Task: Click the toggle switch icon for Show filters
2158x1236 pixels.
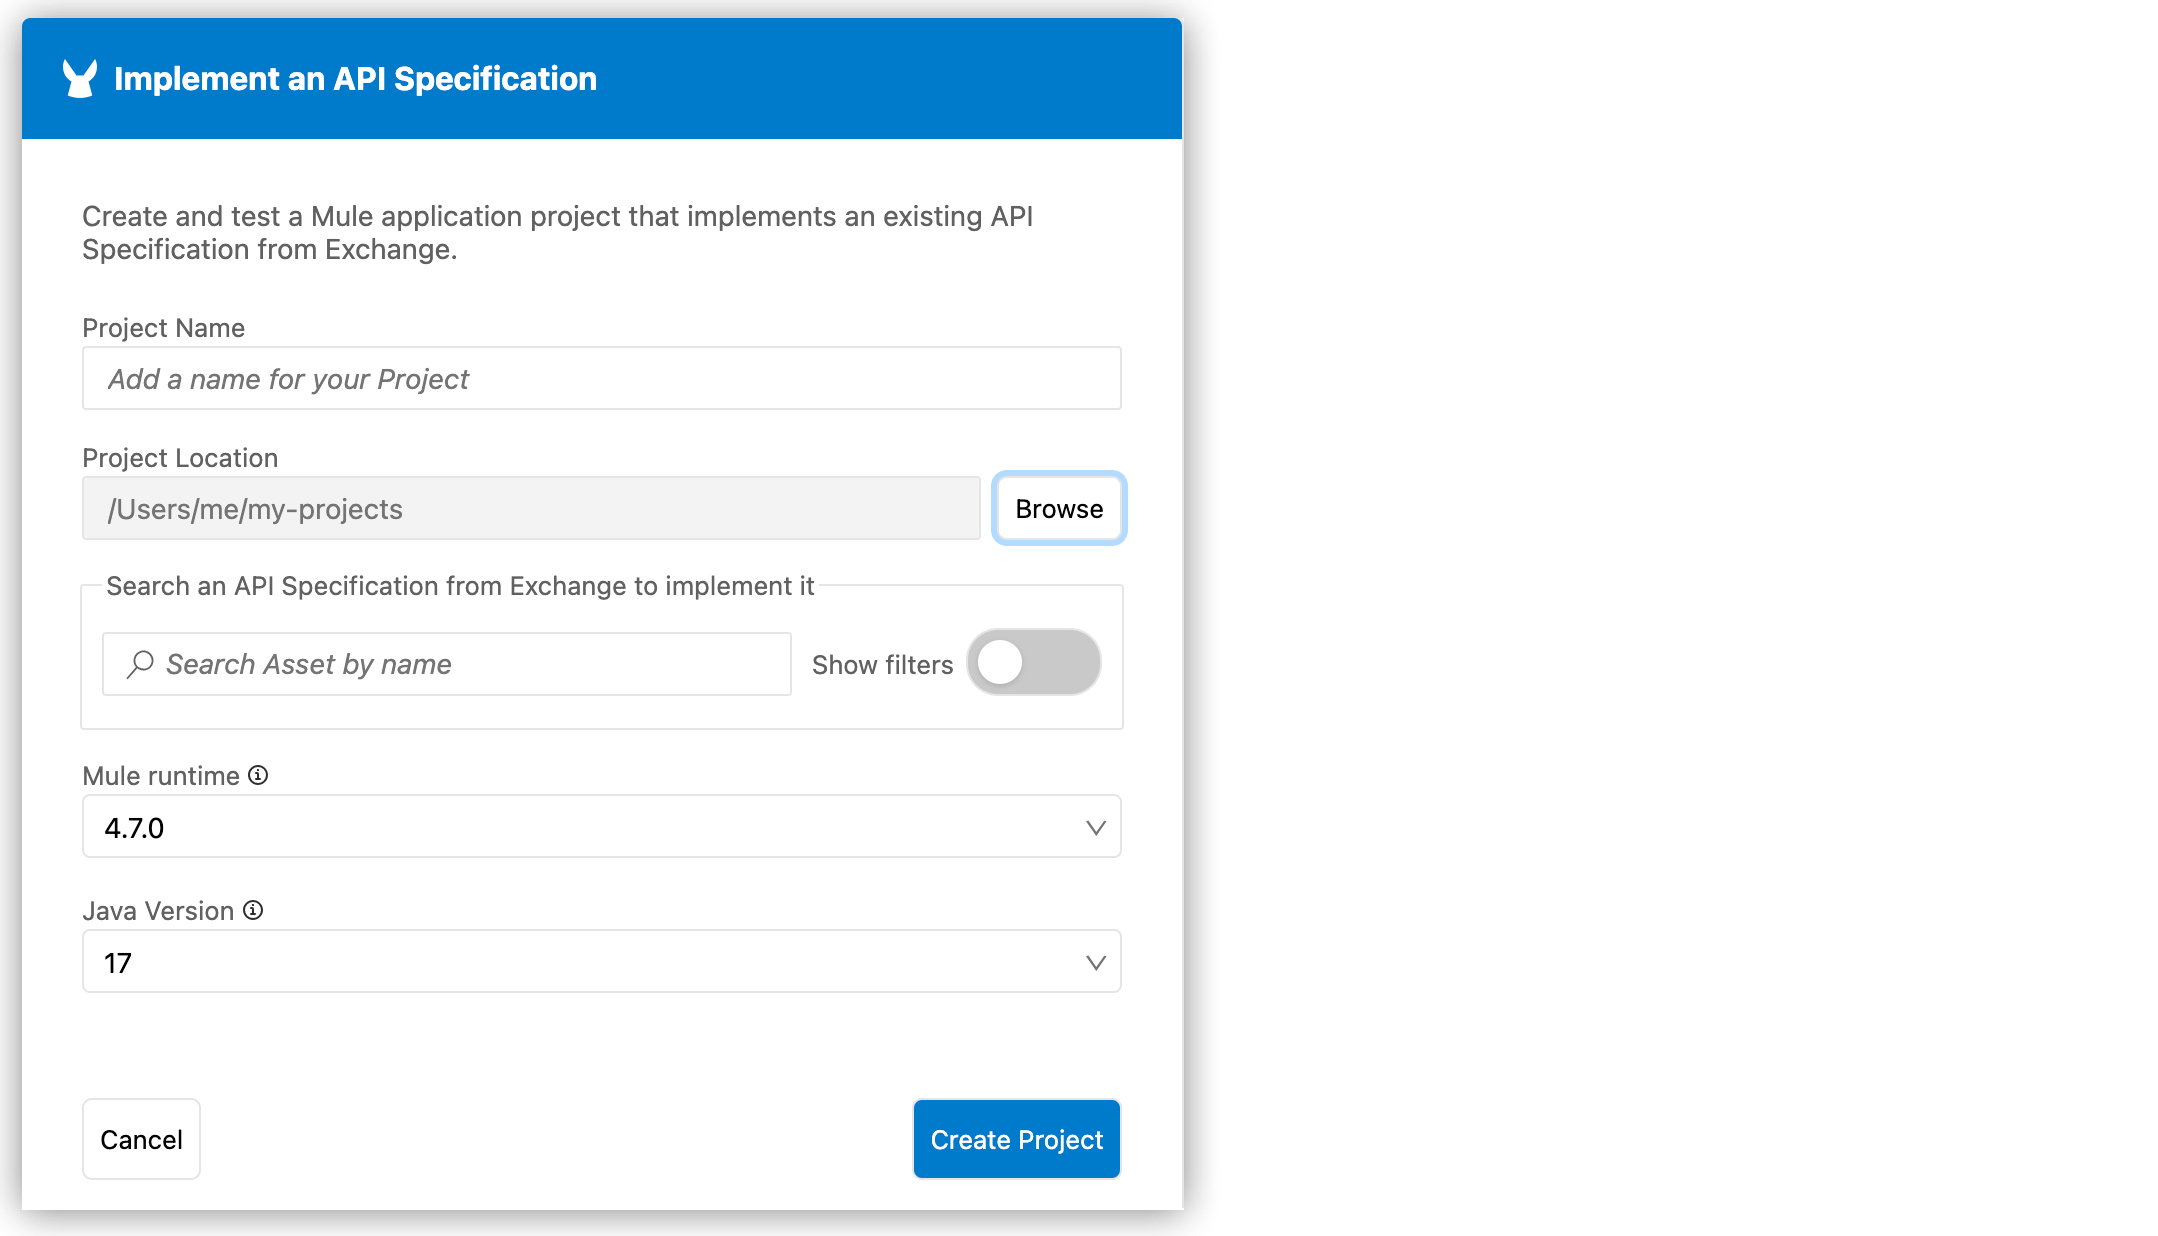Action: click(1033, 662)
